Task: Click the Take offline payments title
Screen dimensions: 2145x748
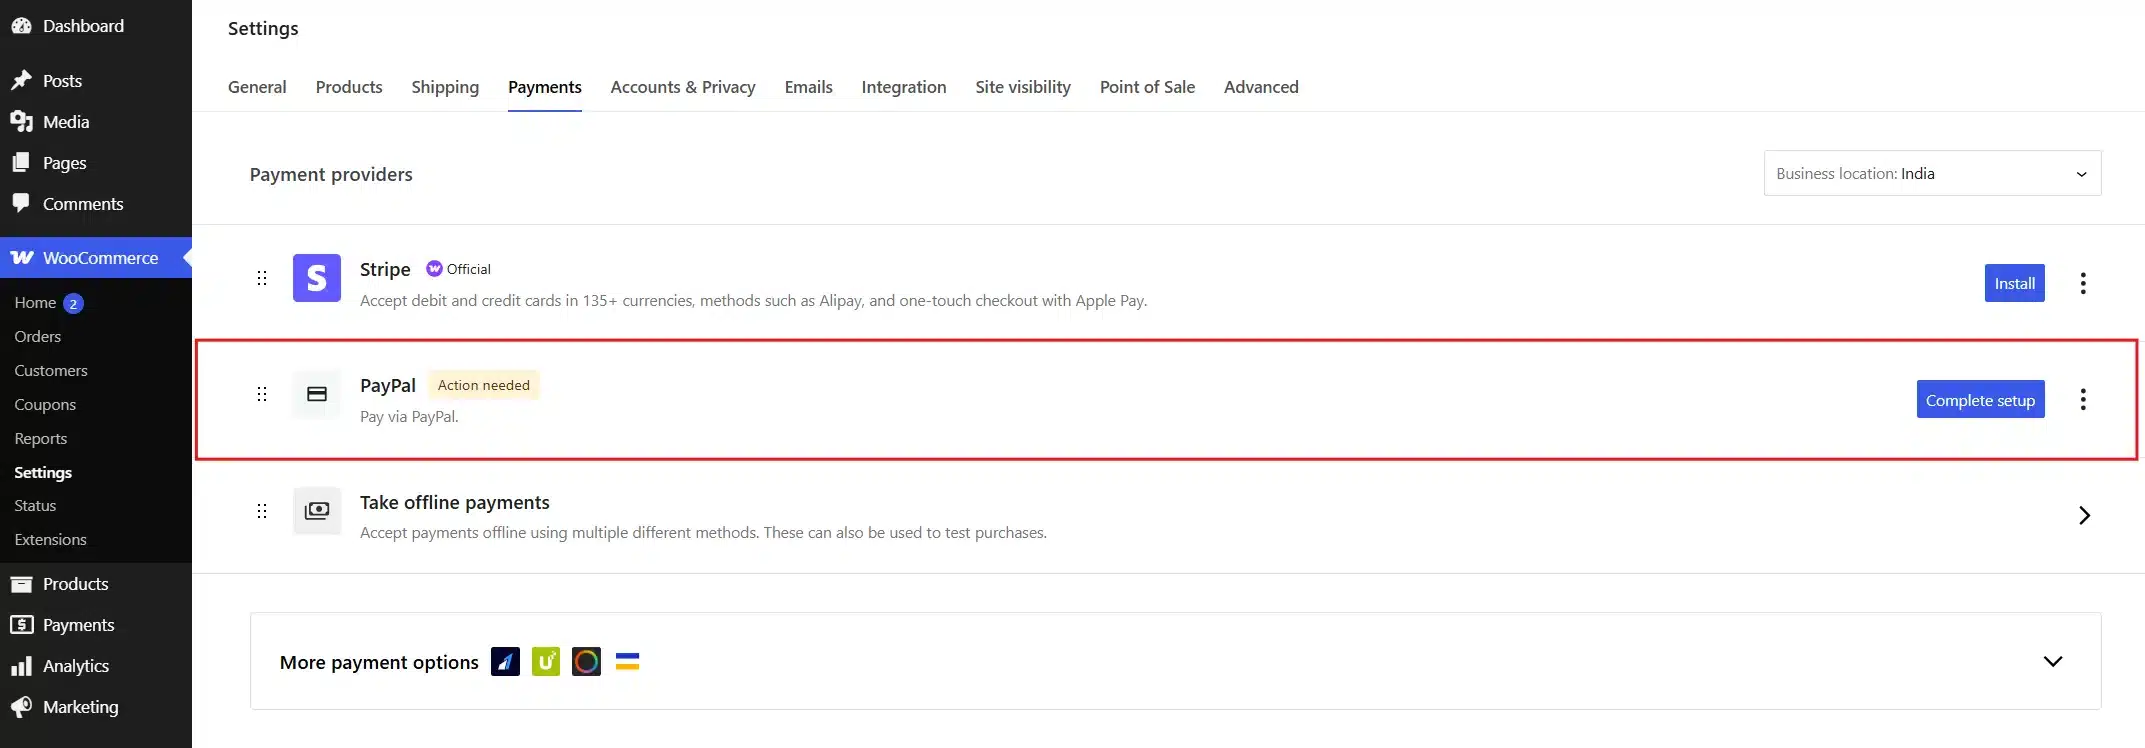Action: point(455,502)
